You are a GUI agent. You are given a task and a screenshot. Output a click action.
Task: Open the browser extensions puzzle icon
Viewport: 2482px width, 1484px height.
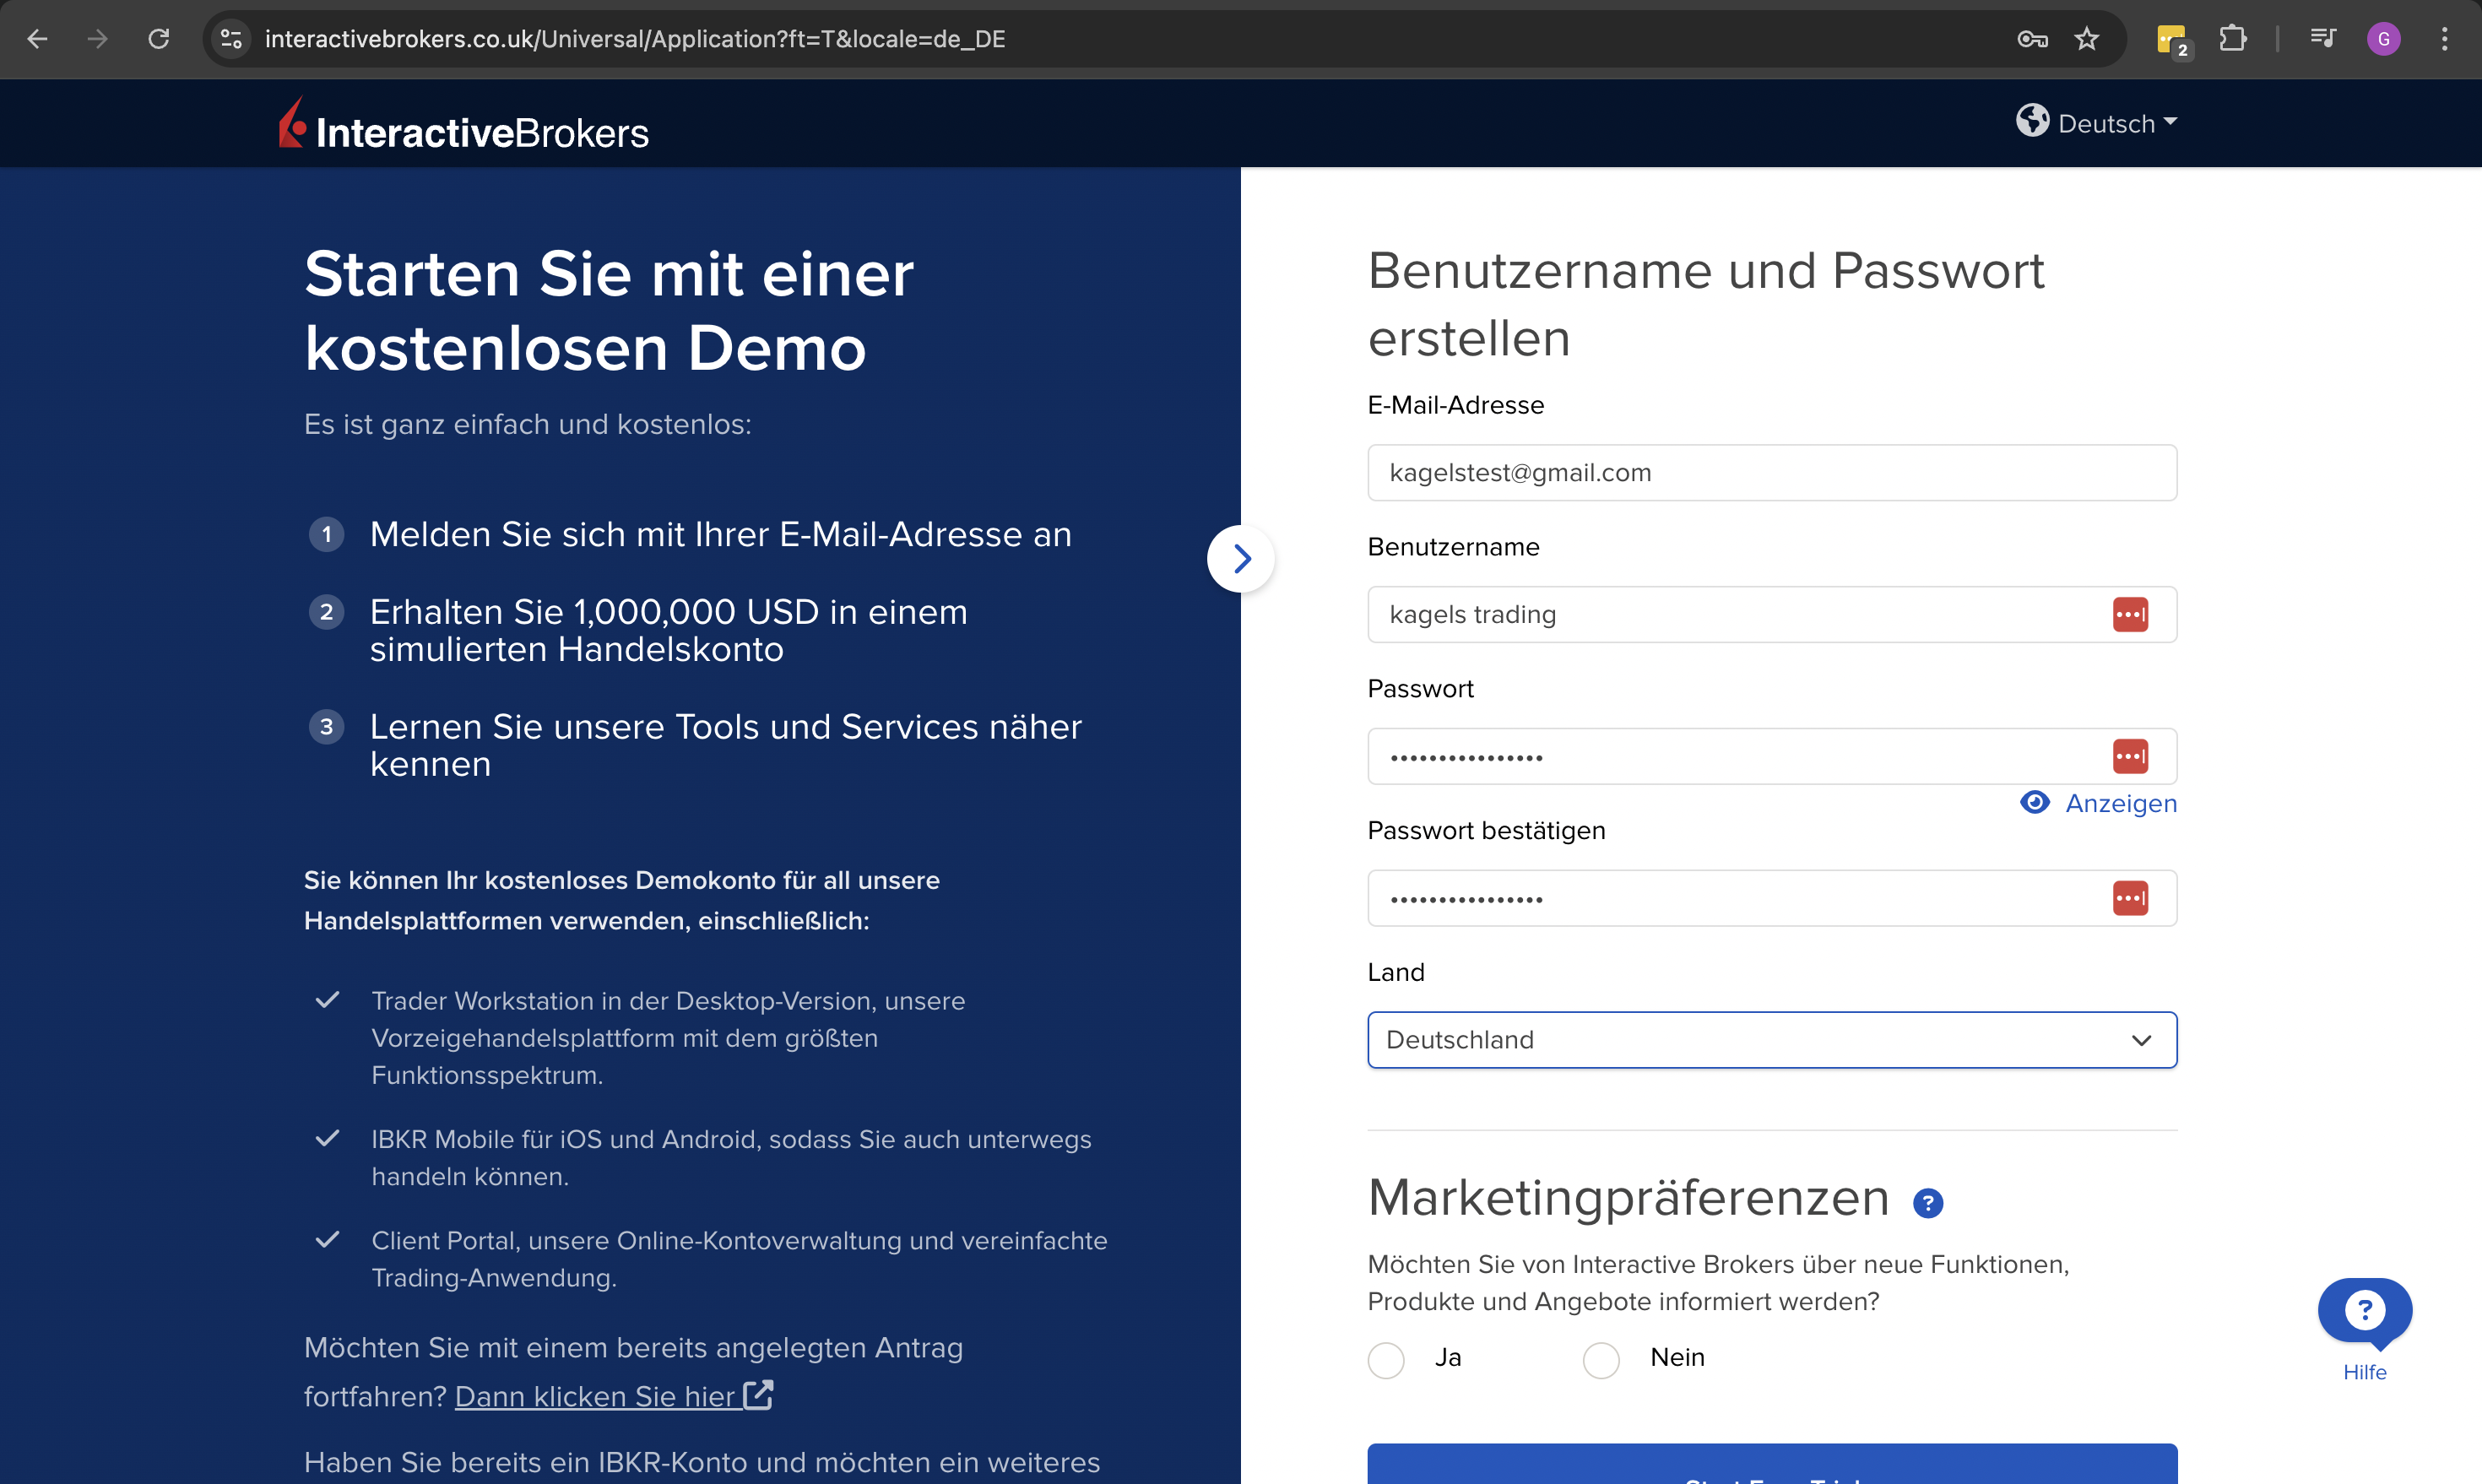tap(2233, 39)
